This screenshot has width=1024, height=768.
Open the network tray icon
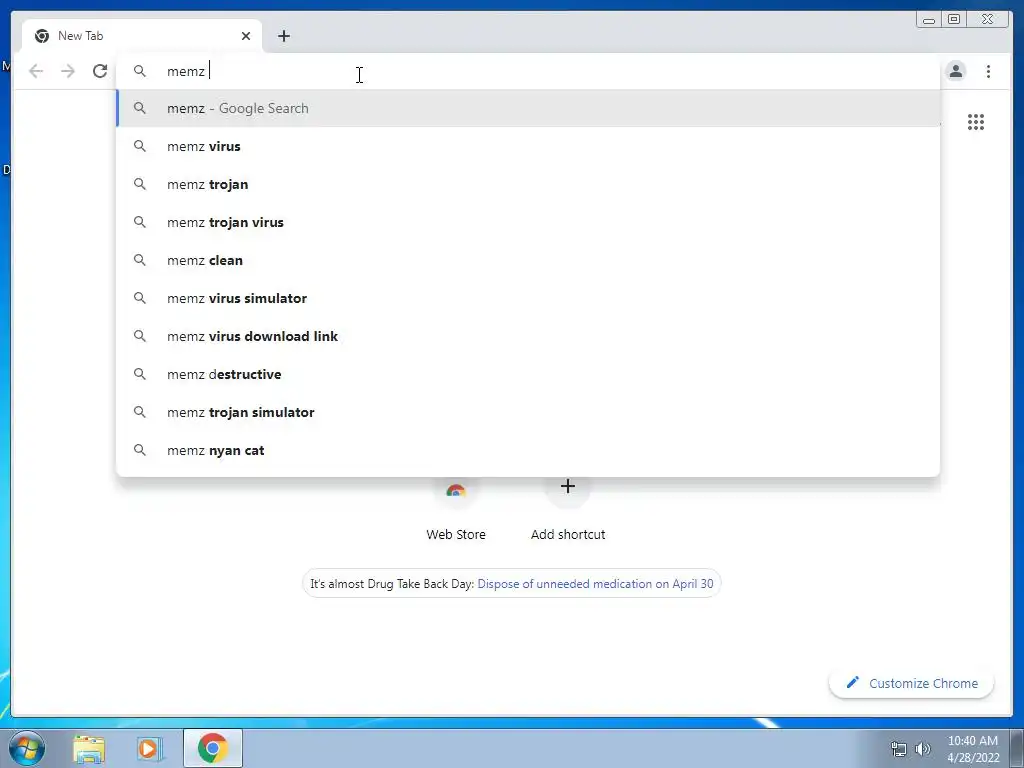[899, 749]
